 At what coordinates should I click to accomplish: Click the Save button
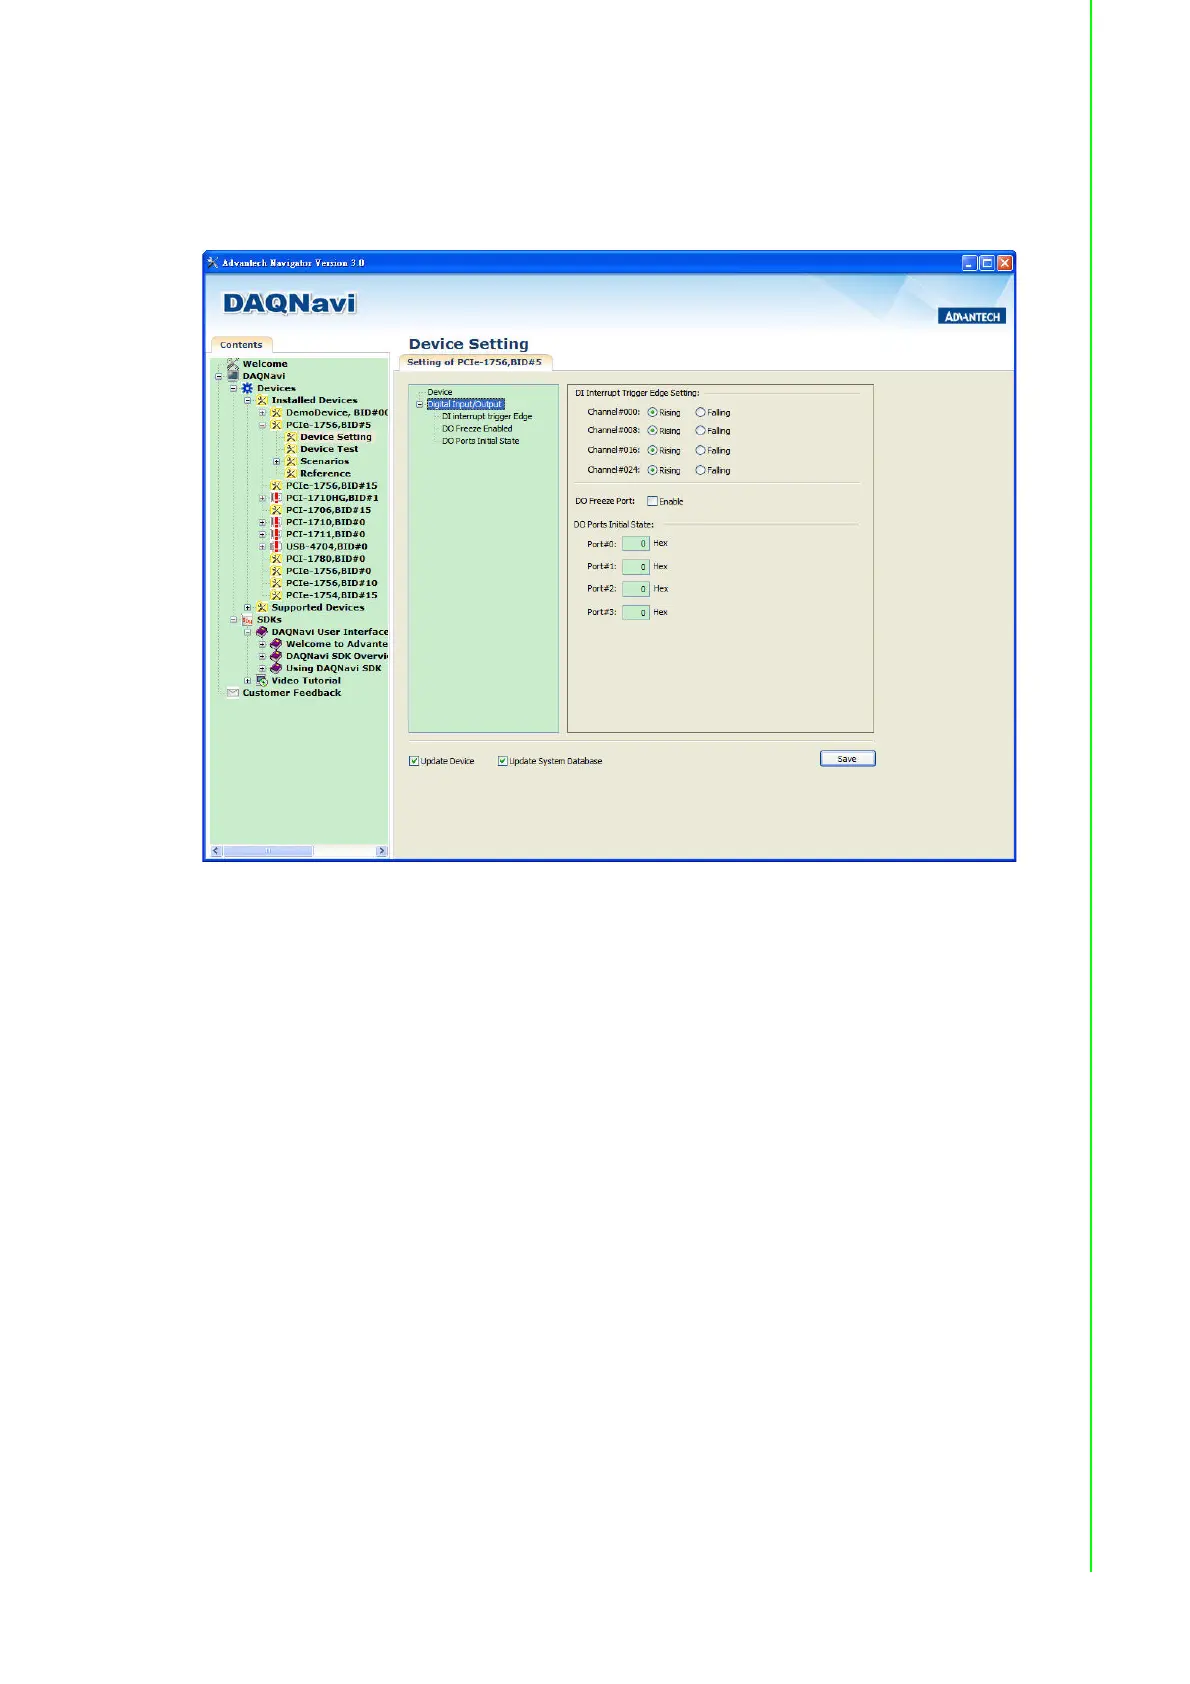(x=848, y=759)
